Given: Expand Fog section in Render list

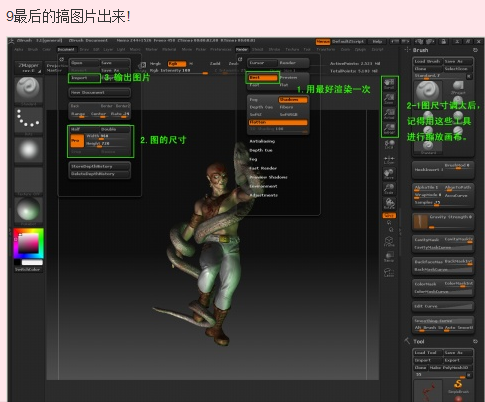Looking at the screenshot, I should [x=253, y=159].
